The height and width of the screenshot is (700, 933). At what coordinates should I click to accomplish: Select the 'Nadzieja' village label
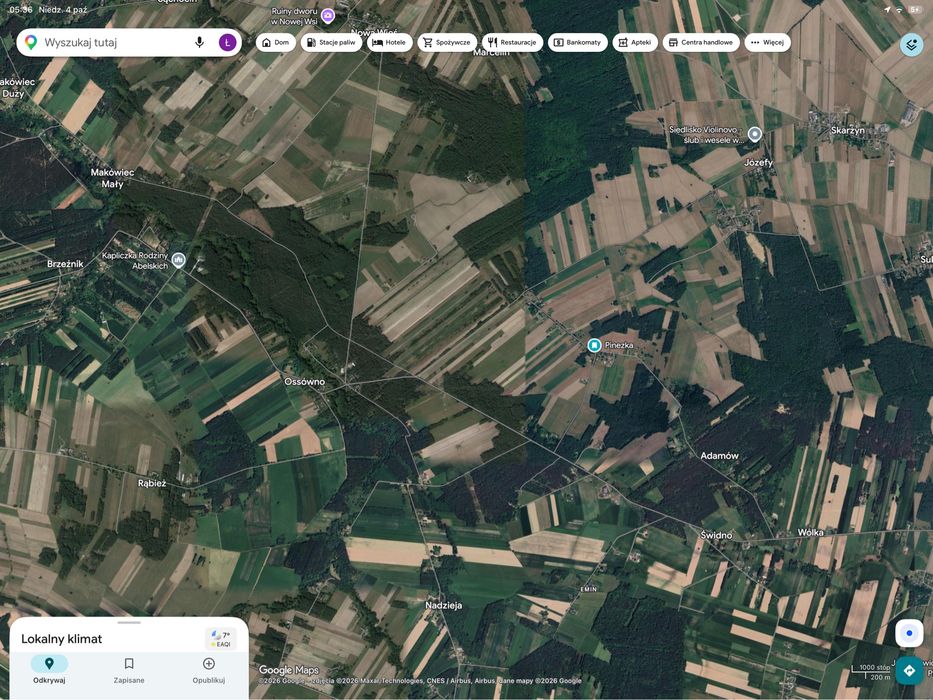(444, 605)
